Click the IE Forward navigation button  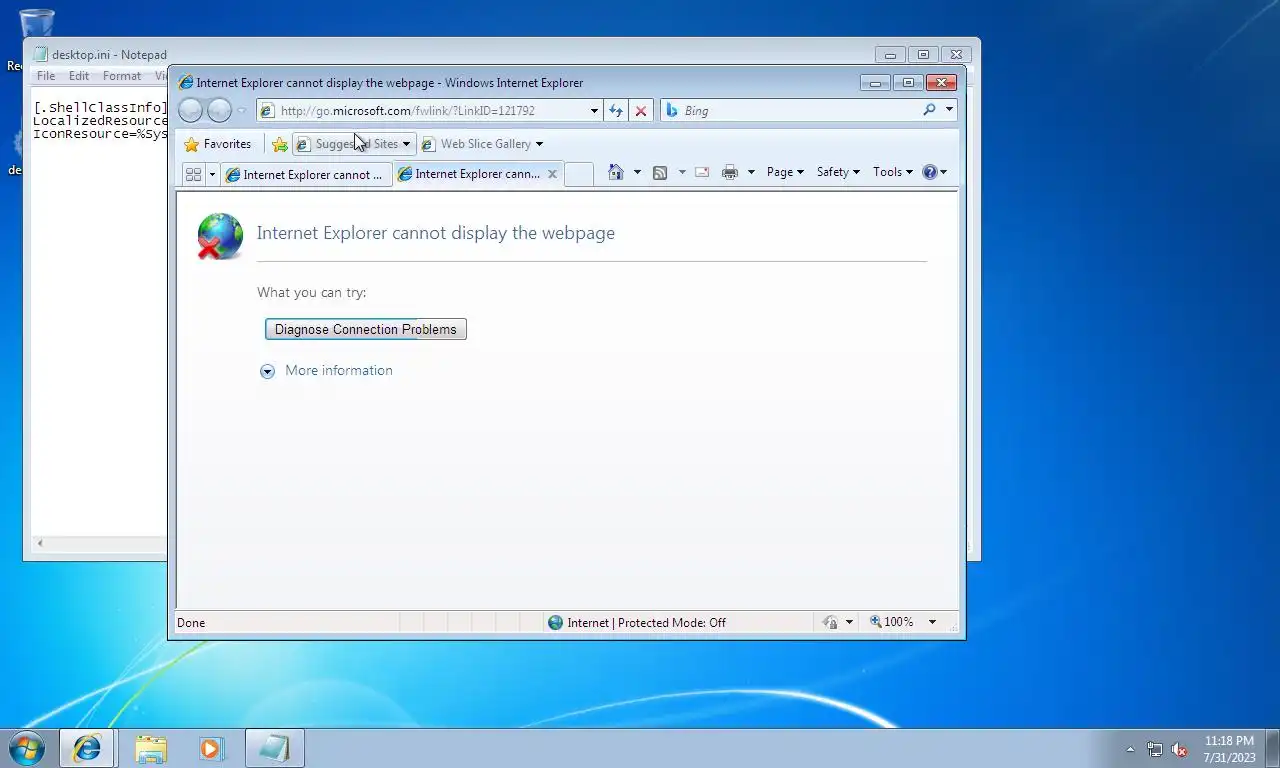pos(219,111)
